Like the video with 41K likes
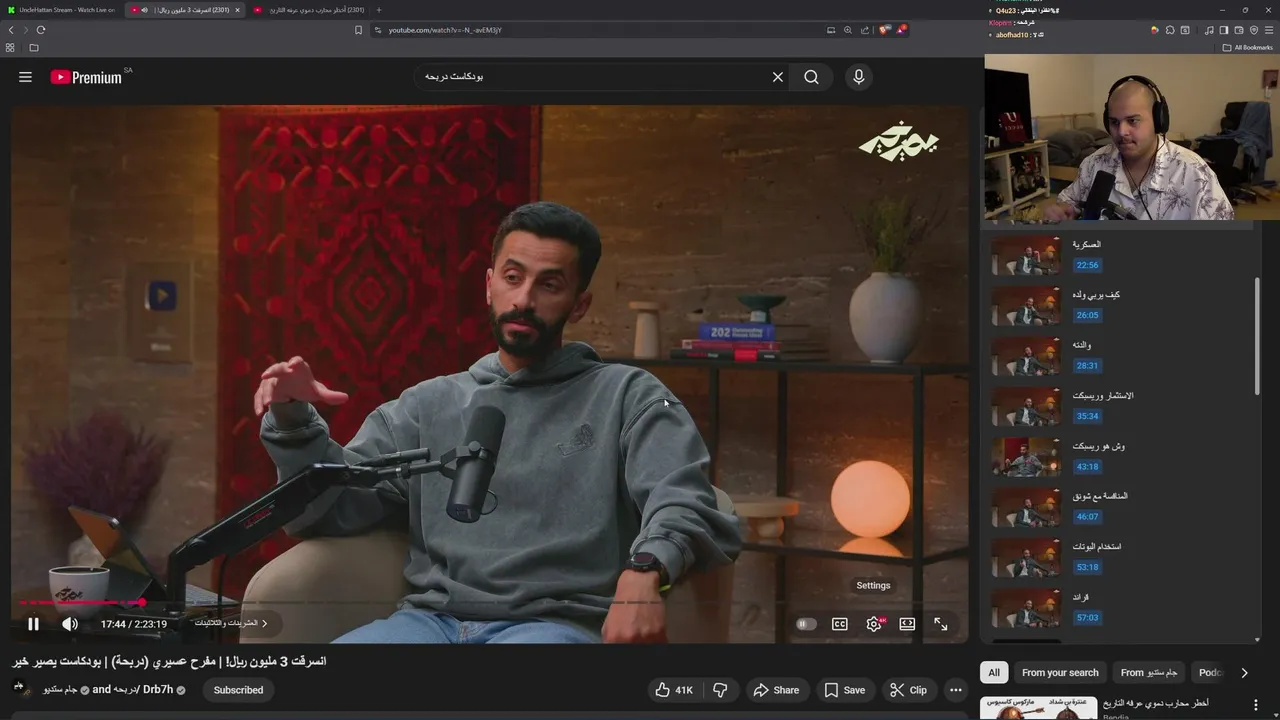Viewport: 1280px width, 720px height. pyautogui.click(x=674, y=690)
